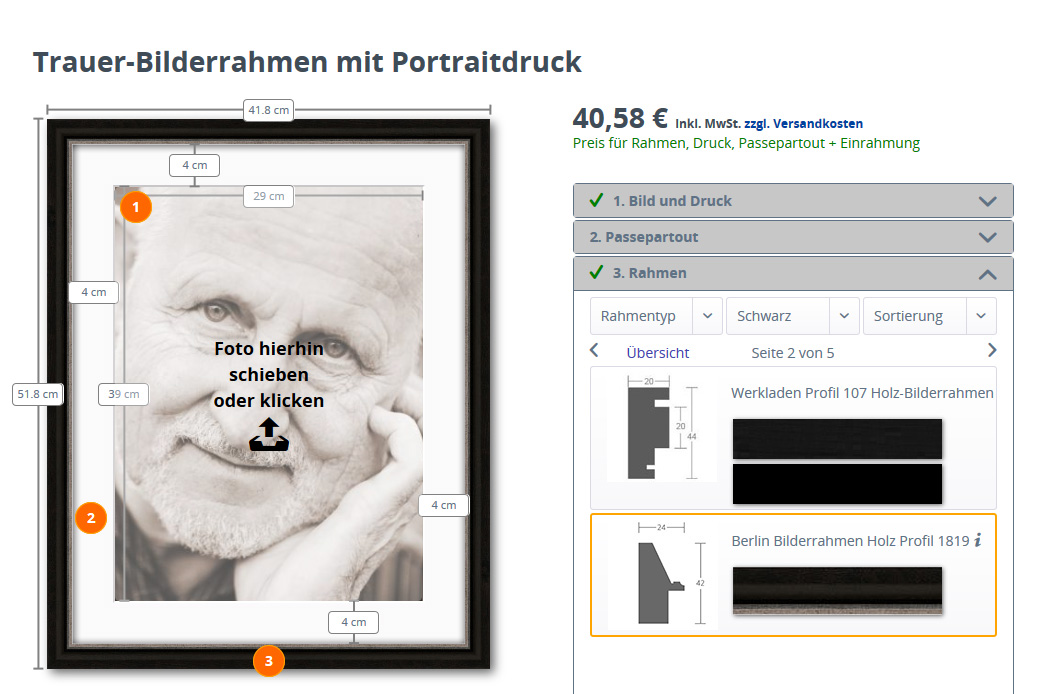Click info icon beside Berlin Bilderrahmen
This screenshot has width=1056, height=694.
[978, 540]
